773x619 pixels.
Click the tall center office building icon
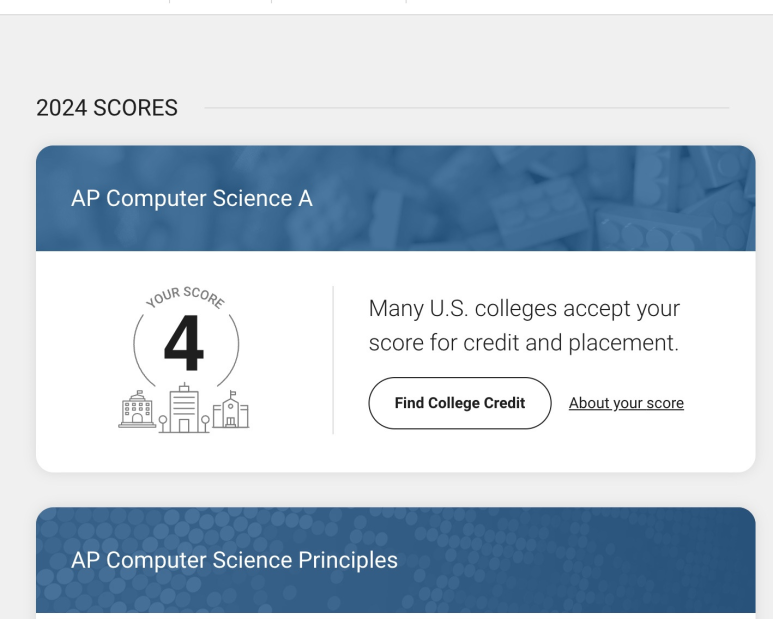pyautogui.click(x=184, y=408)
